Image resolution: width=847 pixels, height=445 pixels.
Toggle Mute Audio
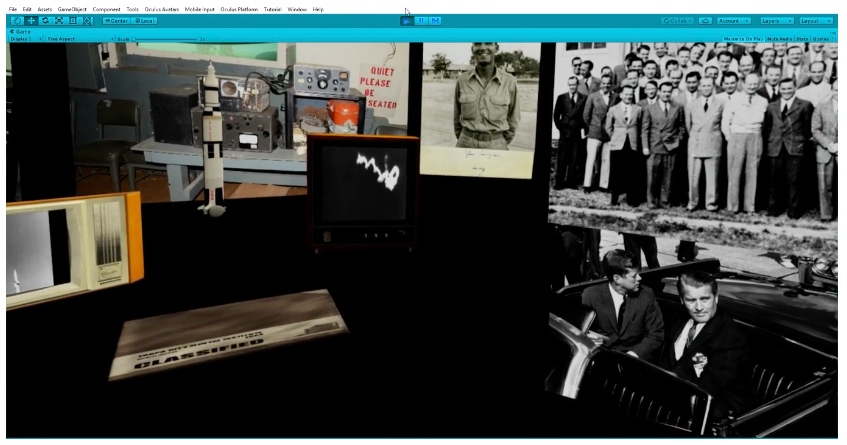[x=779, y=39]
